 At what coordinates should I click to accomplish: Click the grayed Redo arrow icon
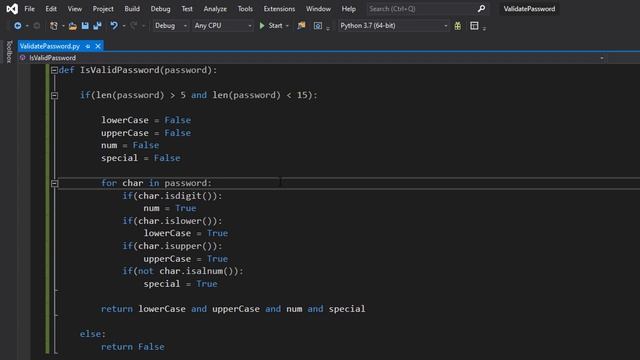(133, 26)
